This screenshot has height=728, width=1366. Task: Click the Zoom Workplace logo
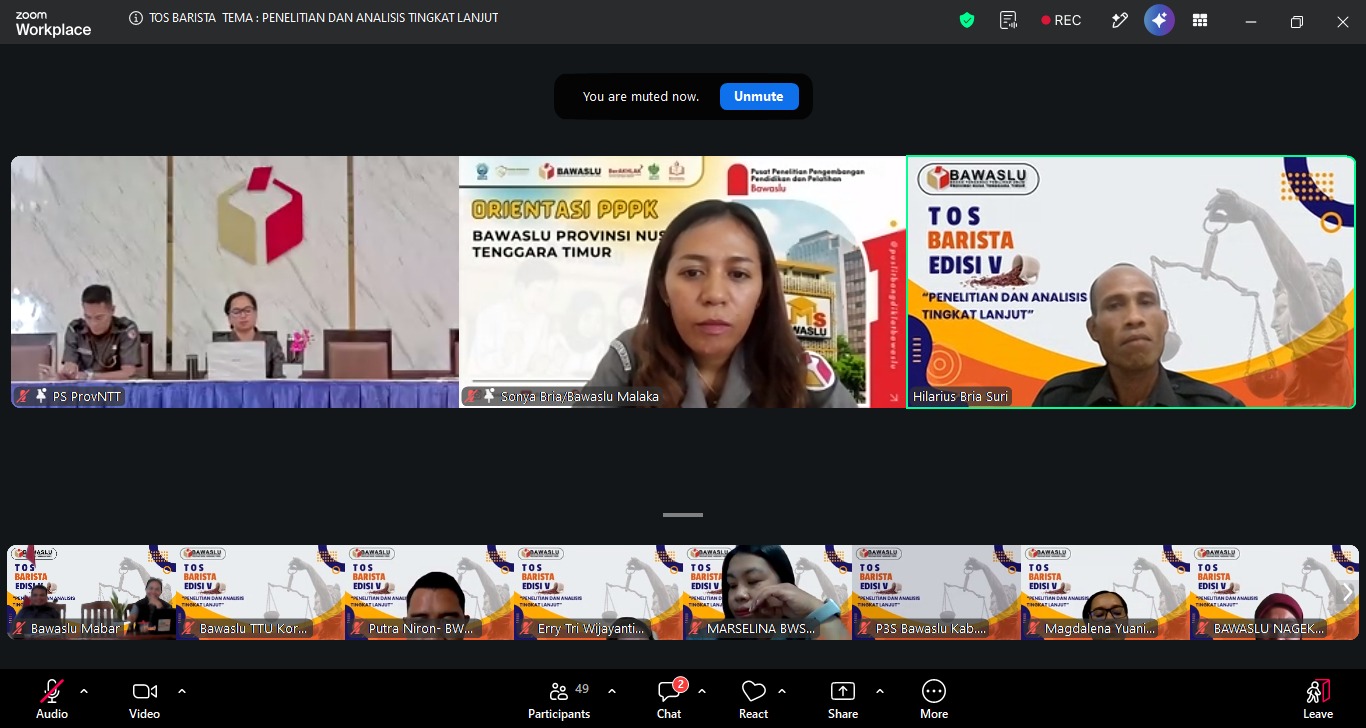click(53, 23)
